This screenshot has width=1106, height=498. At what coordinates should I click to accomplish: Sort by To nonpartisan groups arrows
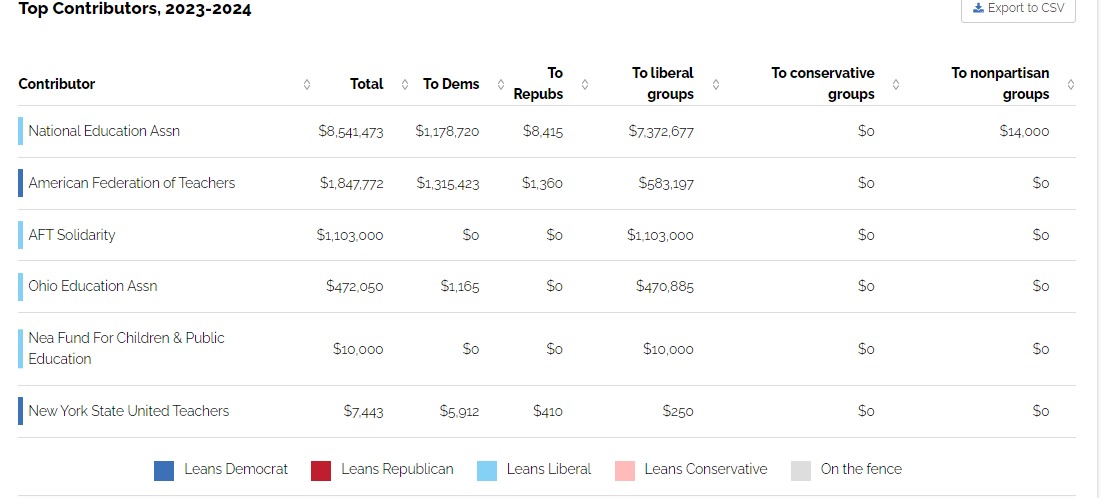[1071, 84]
